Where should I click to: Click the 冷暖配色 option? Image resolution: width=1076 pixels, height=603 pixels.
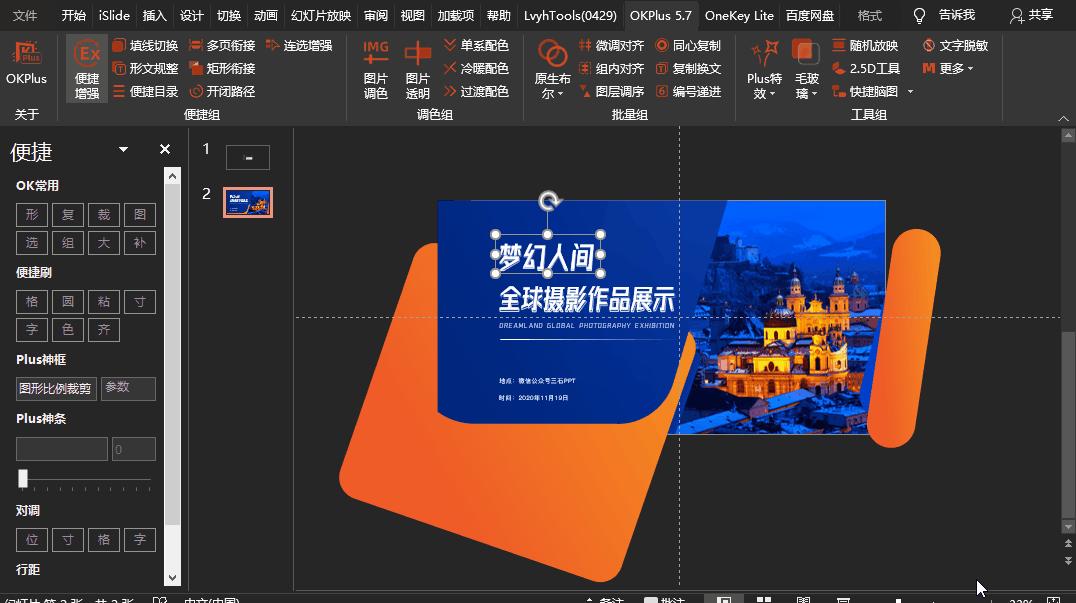(x=487, y=68)
